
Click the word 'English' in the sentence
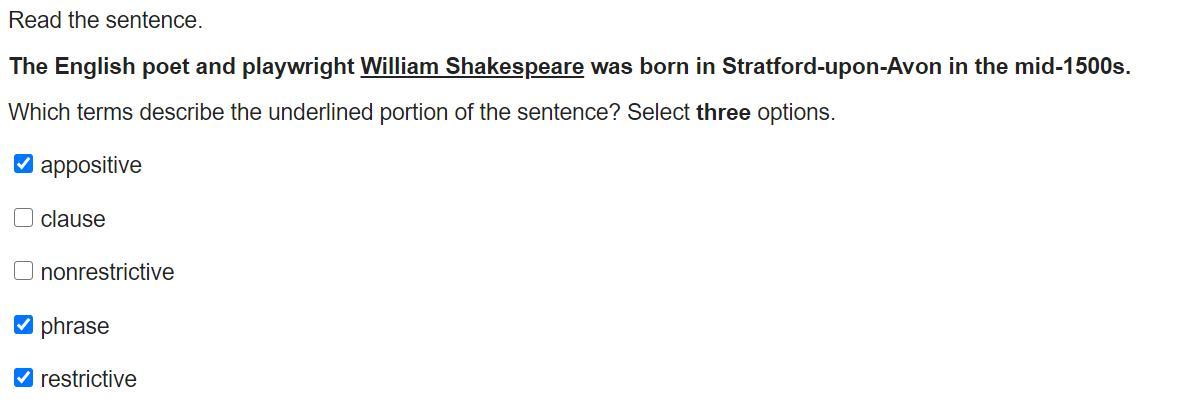pos(94,67)
